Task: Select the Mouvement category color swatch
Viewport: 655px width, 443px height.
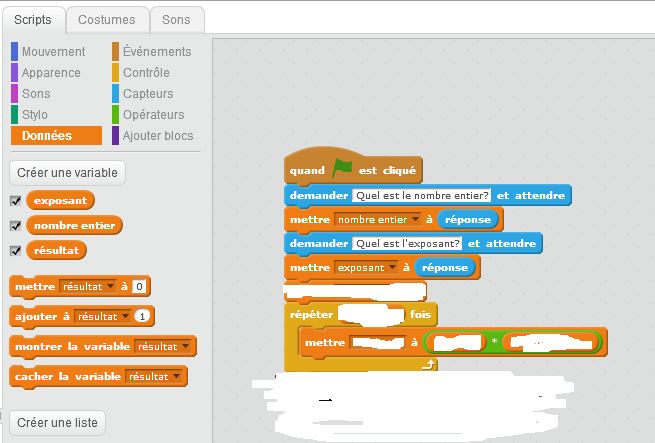Action: click(14, 51)
